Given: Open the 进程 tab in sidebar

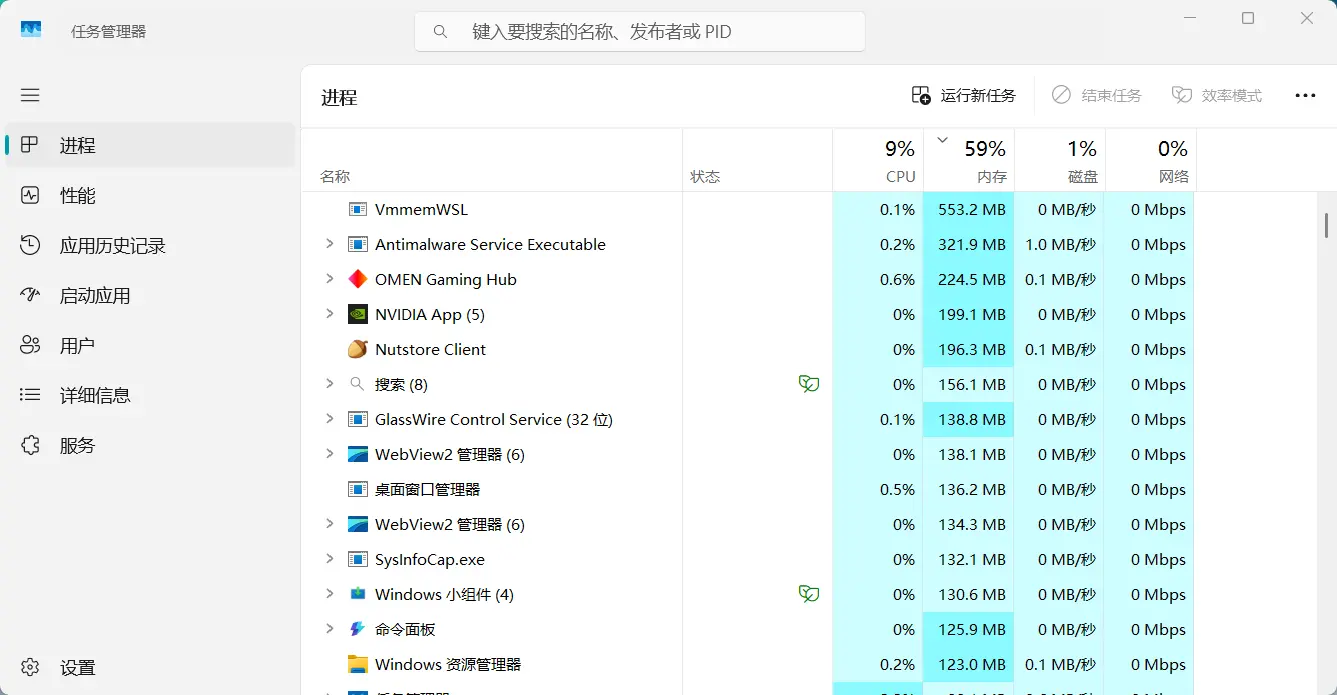Looking at the screenshot, I should click(x=150, y=145).
